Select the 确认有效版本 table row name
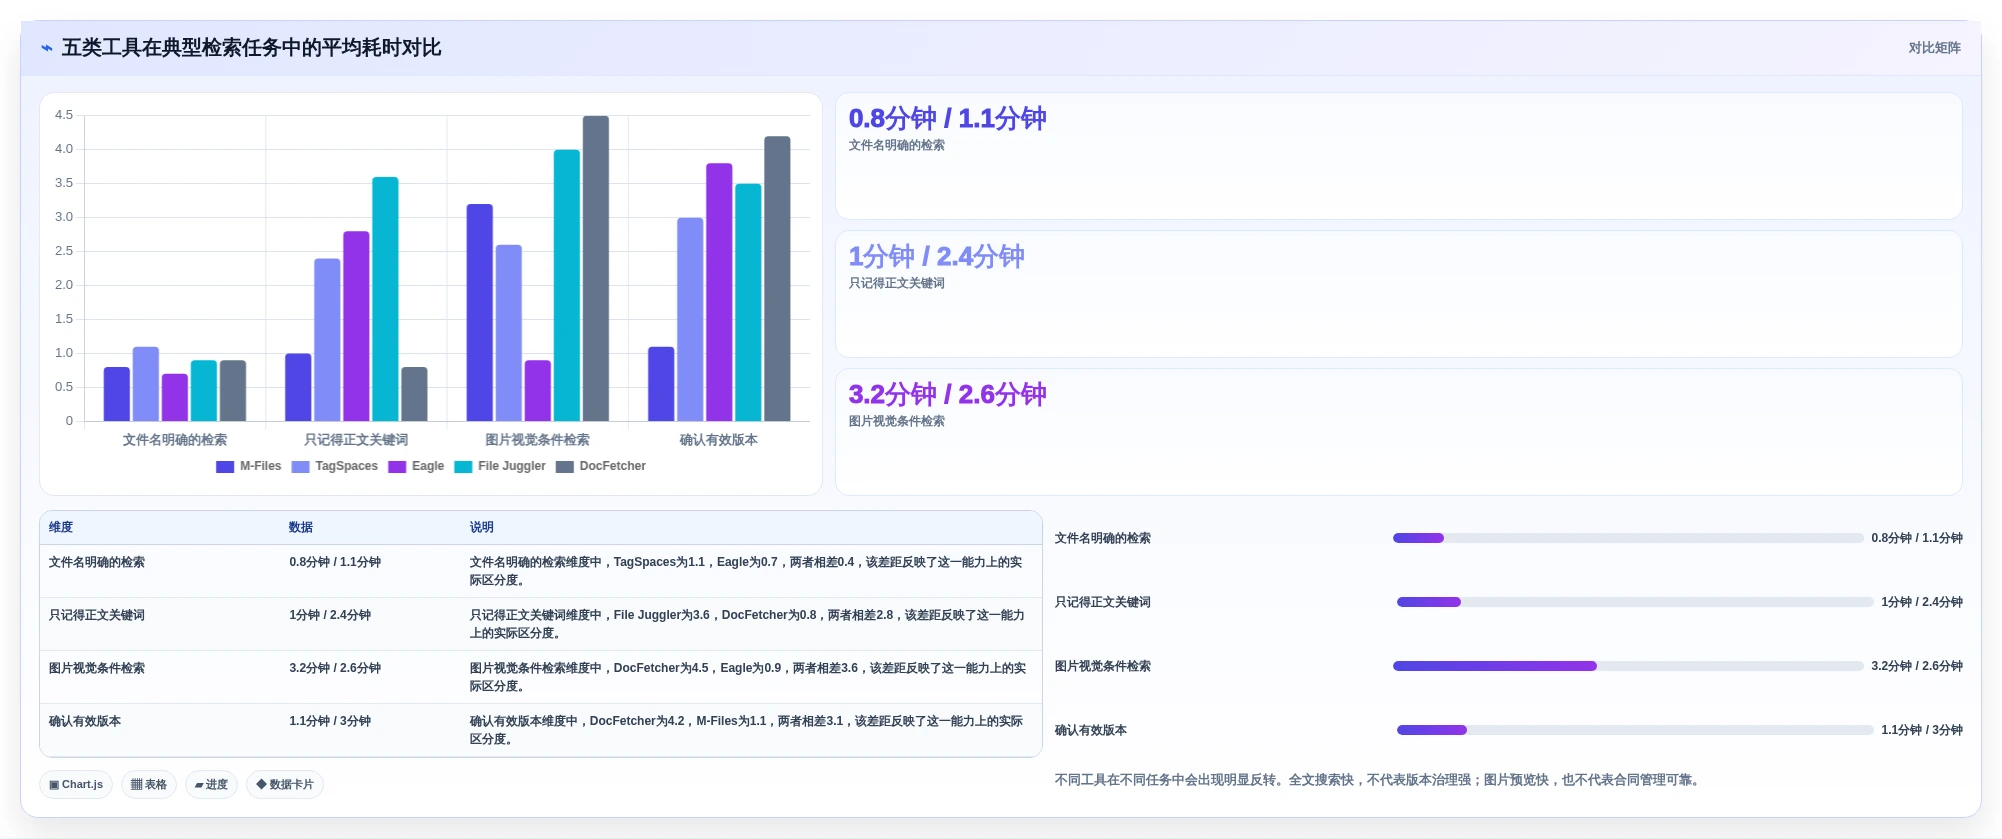Screen dimensions: 2002x839 pyautogui.click(x=85, y=721)
